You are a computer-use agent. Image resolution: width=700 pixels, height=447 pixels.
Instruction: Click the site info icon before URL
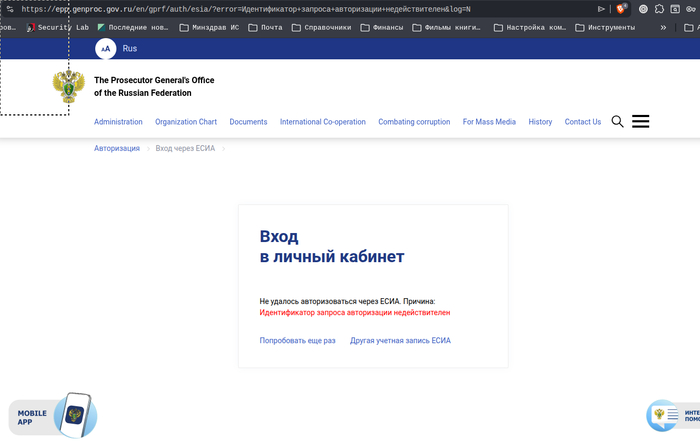[9, 9]
